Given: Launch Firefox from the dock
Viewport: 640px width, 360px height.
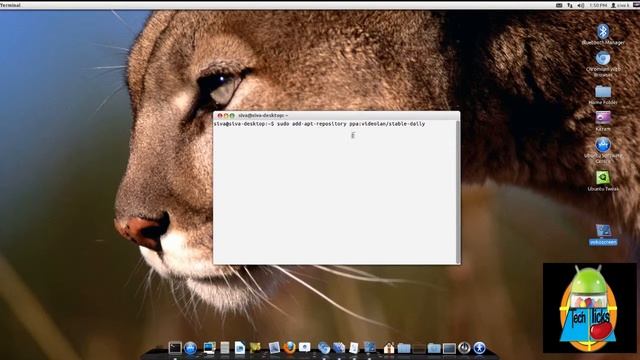Looking at the screenshot, I should (289, 348).
